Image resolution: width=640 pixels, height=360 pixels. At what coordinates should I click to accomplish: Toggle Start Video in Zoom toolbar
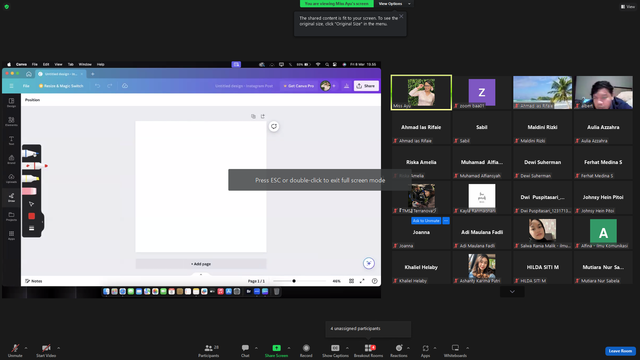(x=46, y=350)
